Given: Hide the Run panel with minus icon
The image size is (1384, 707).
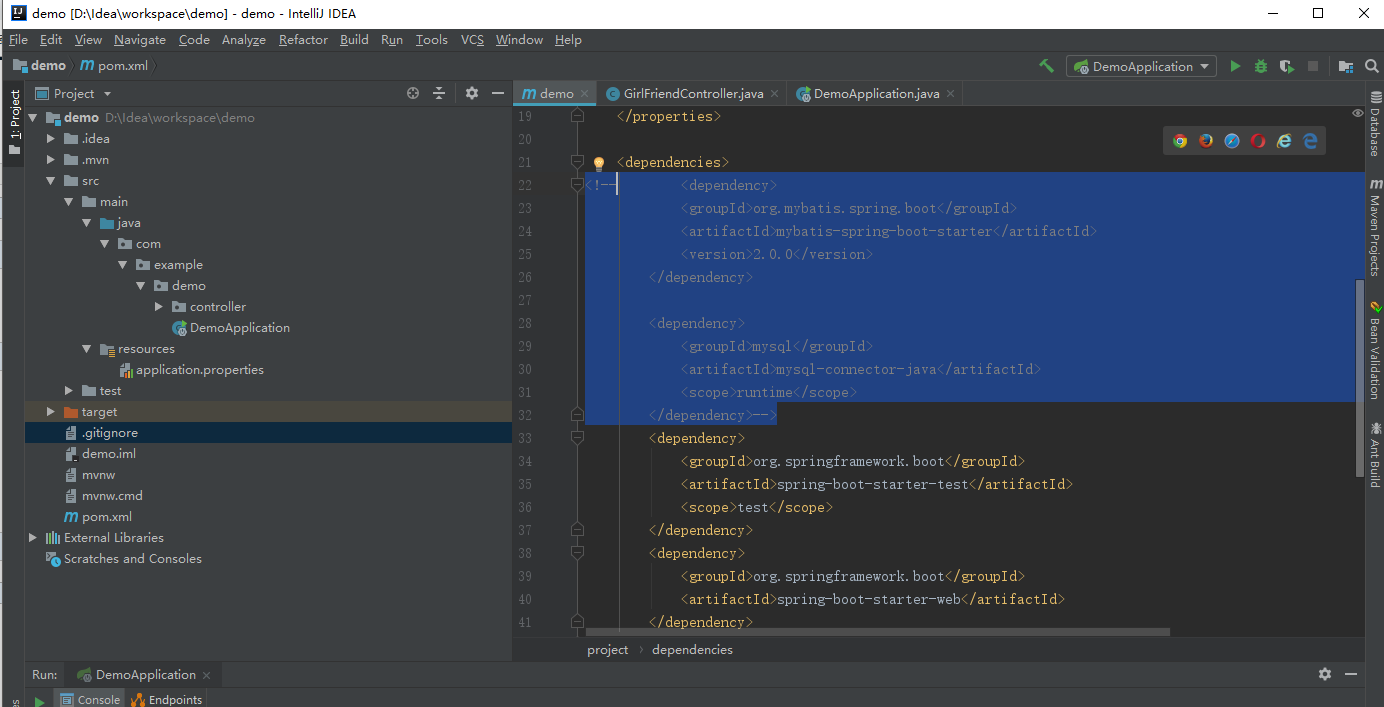Looking at the screenshot, I should click(1352, 674).
